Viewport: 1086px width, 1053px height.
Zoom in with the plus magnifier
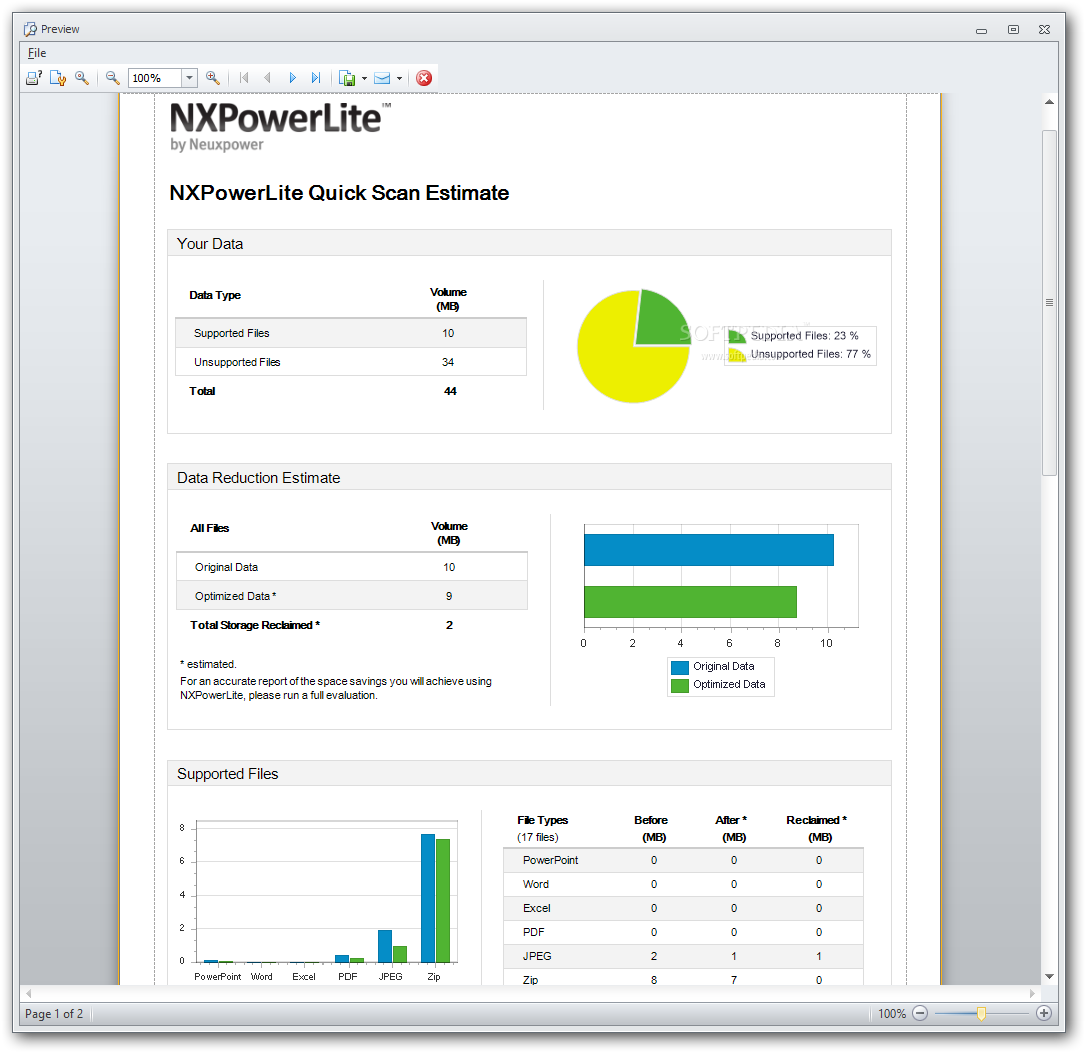pos(213,78)
